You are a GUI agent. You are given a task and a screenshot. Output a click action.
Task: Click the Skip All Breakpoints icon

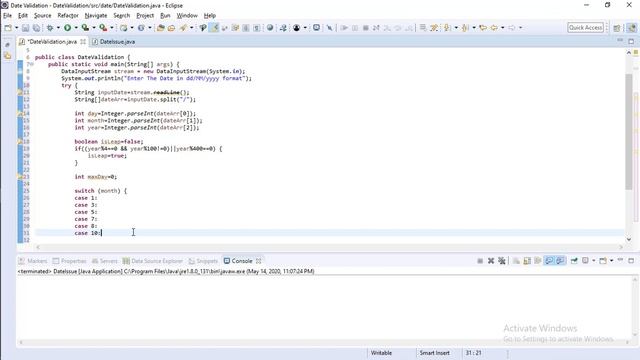[x=329, y=28]
